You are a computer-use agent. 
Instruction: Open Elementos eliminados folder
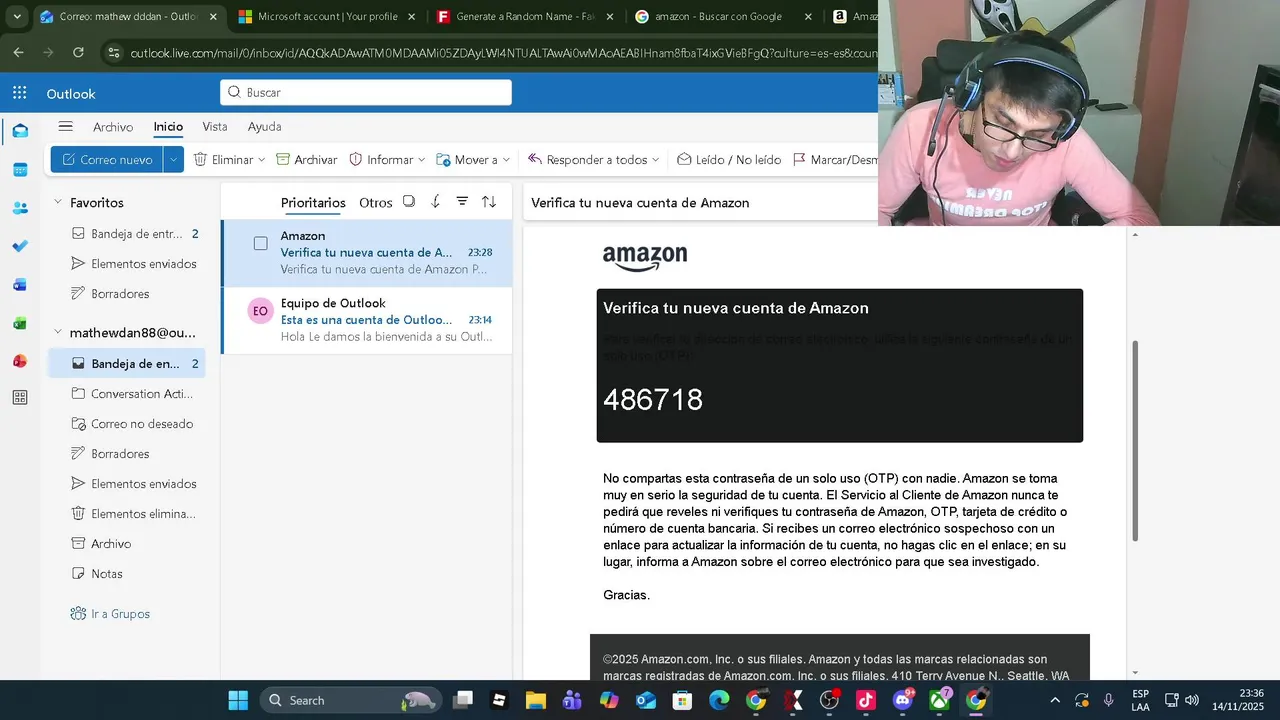pos(127,514)
